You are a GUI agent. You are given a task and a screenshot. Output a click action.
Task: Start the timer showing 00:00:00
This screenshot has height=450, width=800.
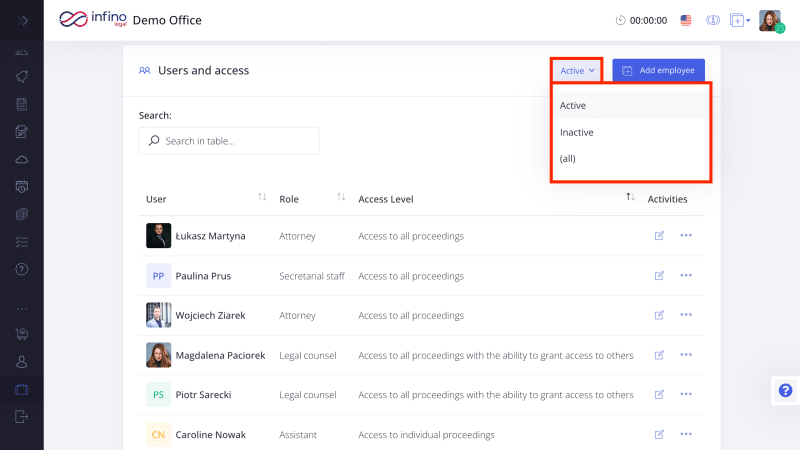click(x=642, y=20)
